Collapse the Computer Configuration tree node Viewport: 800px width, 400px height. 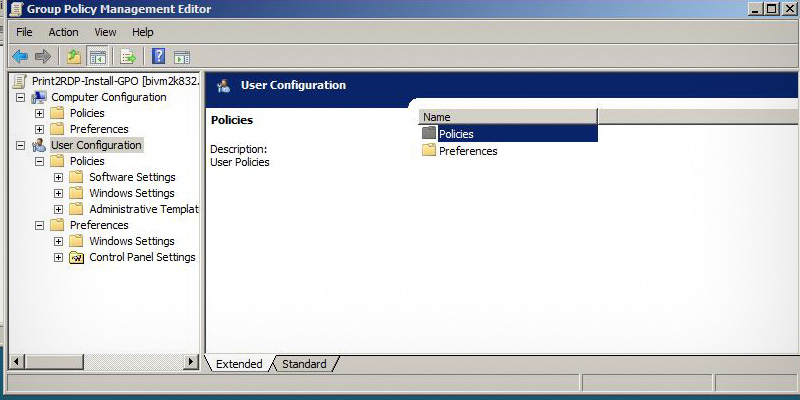[20, 97]
